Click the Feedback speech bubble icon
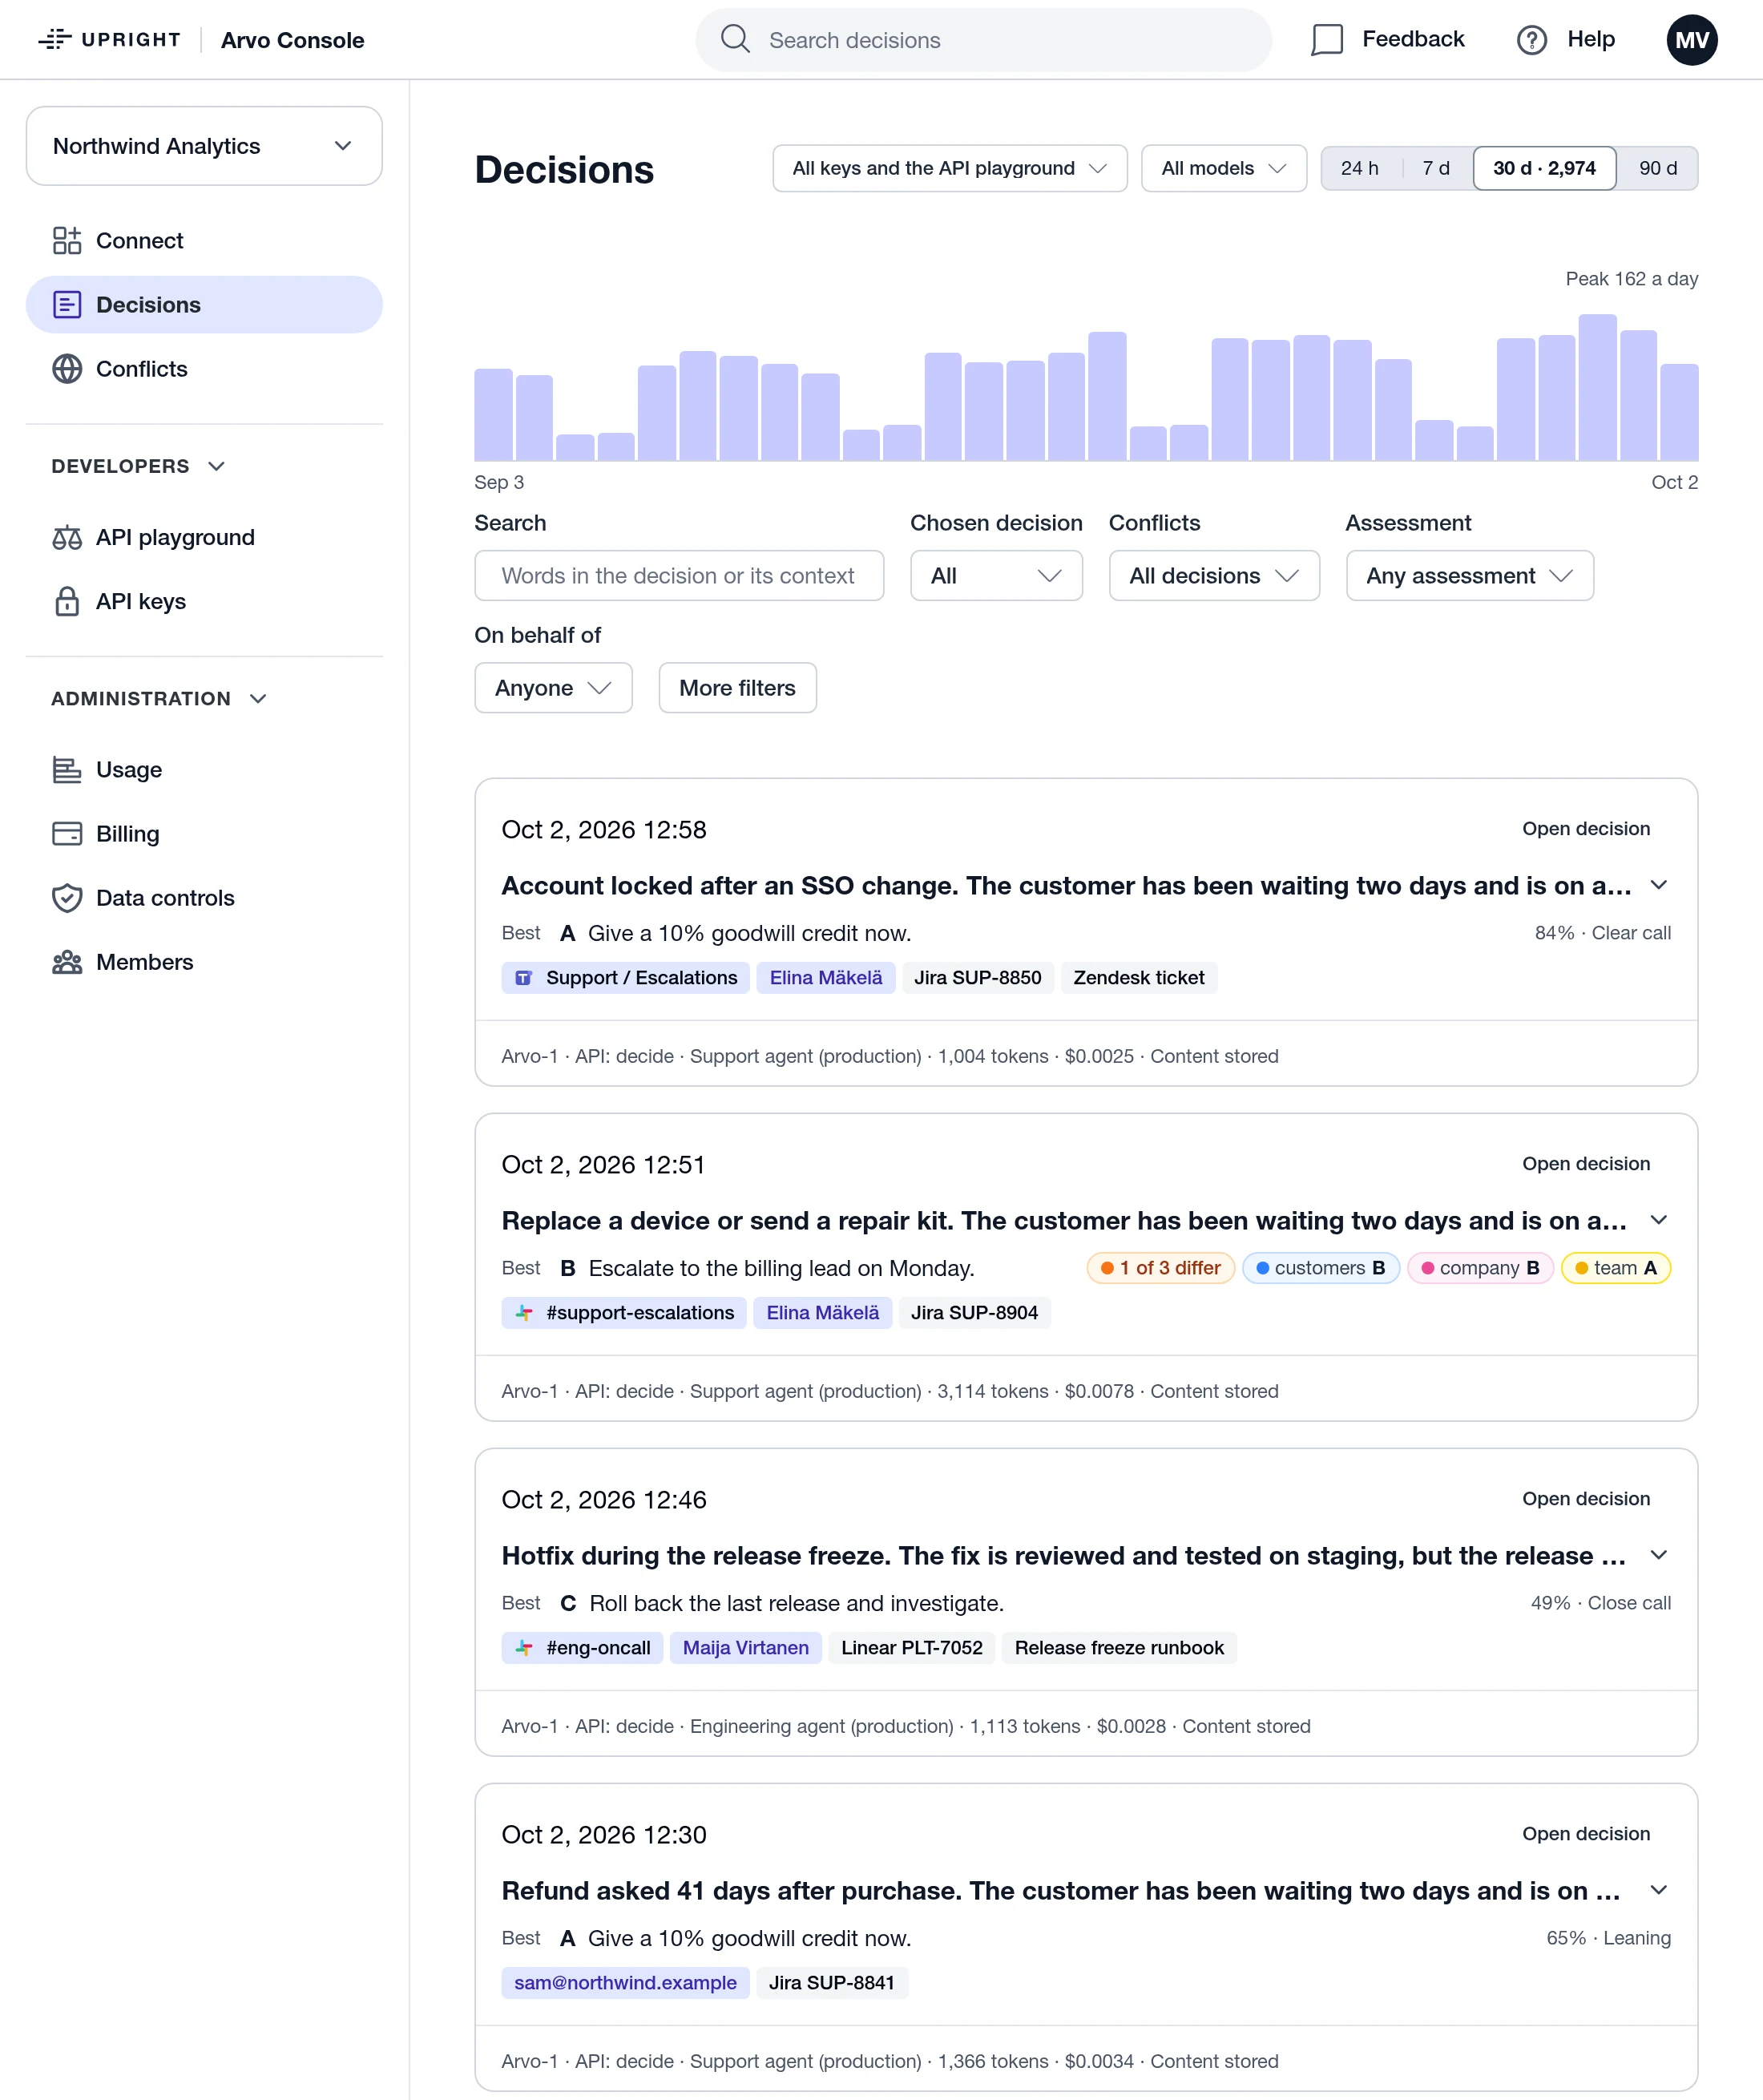Screen dimensions: 1763x2100 pyautogui.click(x=1327, y=39)
